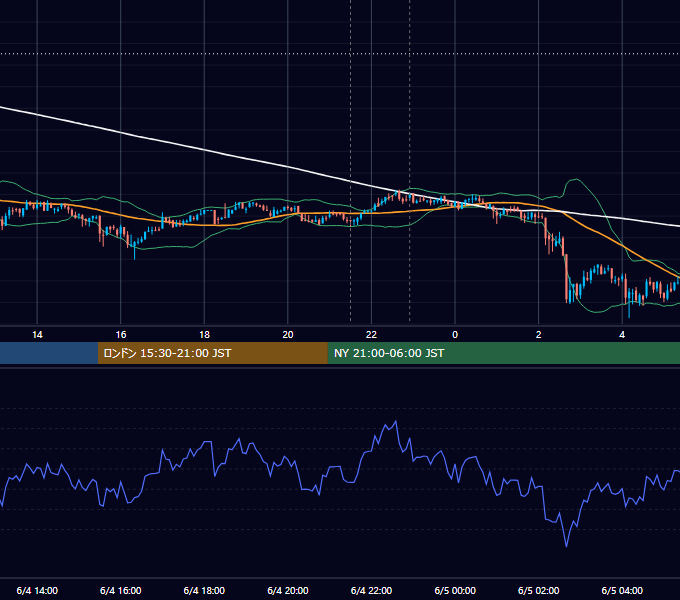This screenshot has width=680, height=600.
Task: Click the 6/4 14:00 indicator axis label
Action: 37,590
